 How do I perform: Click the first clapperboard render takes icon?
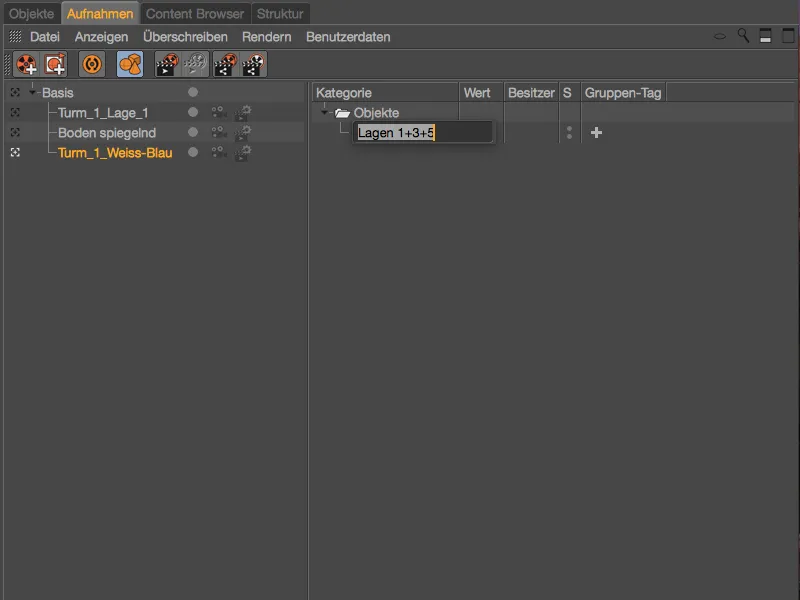tap(167, 64)
